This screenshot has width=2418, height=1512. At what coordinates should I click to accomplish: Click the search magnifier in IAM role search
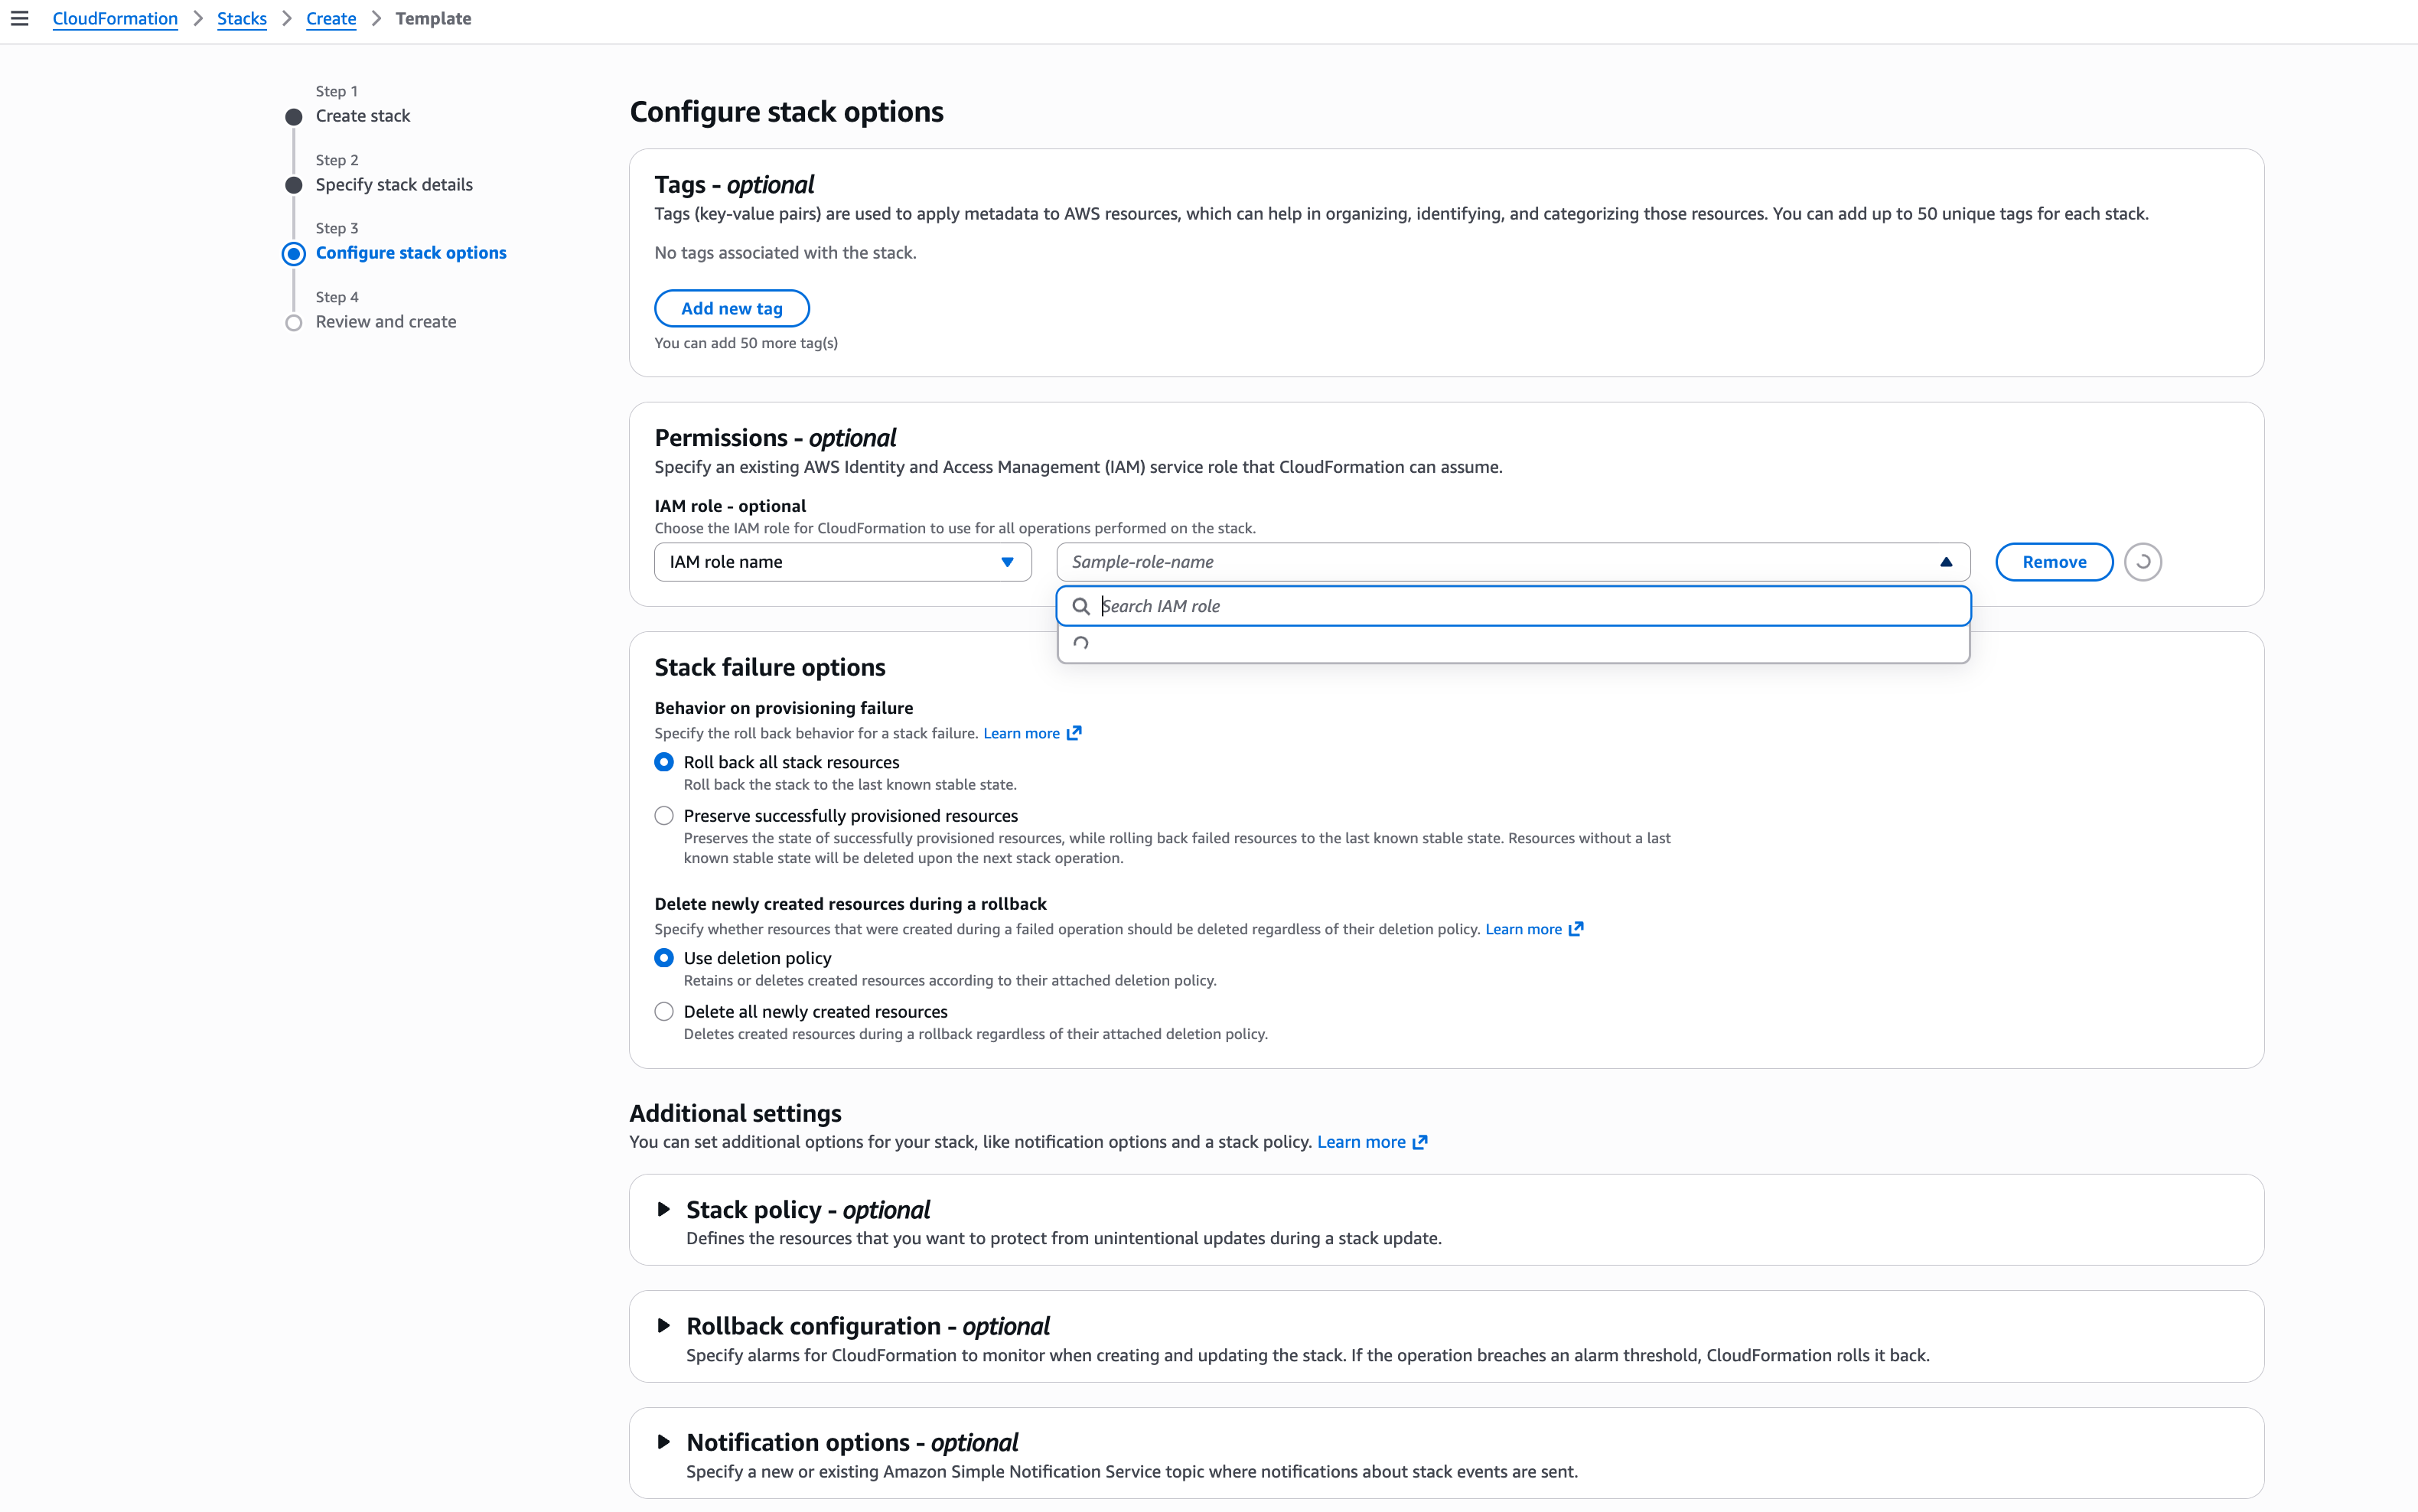coord(1083,606)
